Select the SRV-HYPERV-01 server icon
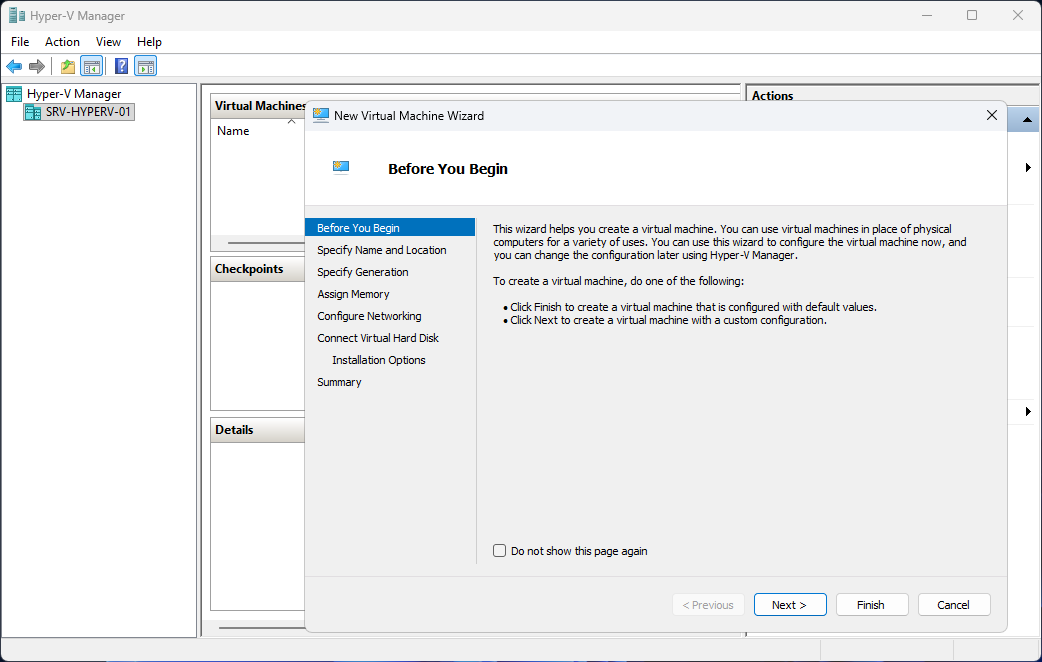 [33, 112]
